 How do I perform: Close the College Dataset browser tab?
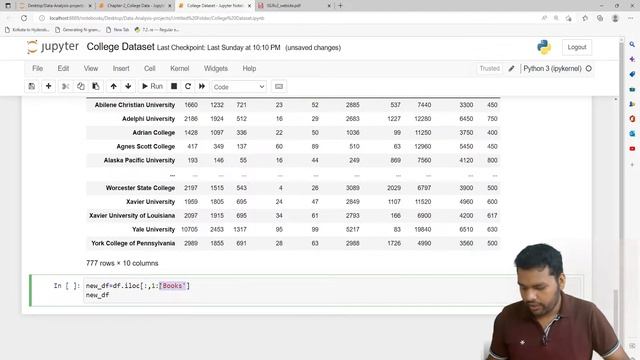coord(249,6)
